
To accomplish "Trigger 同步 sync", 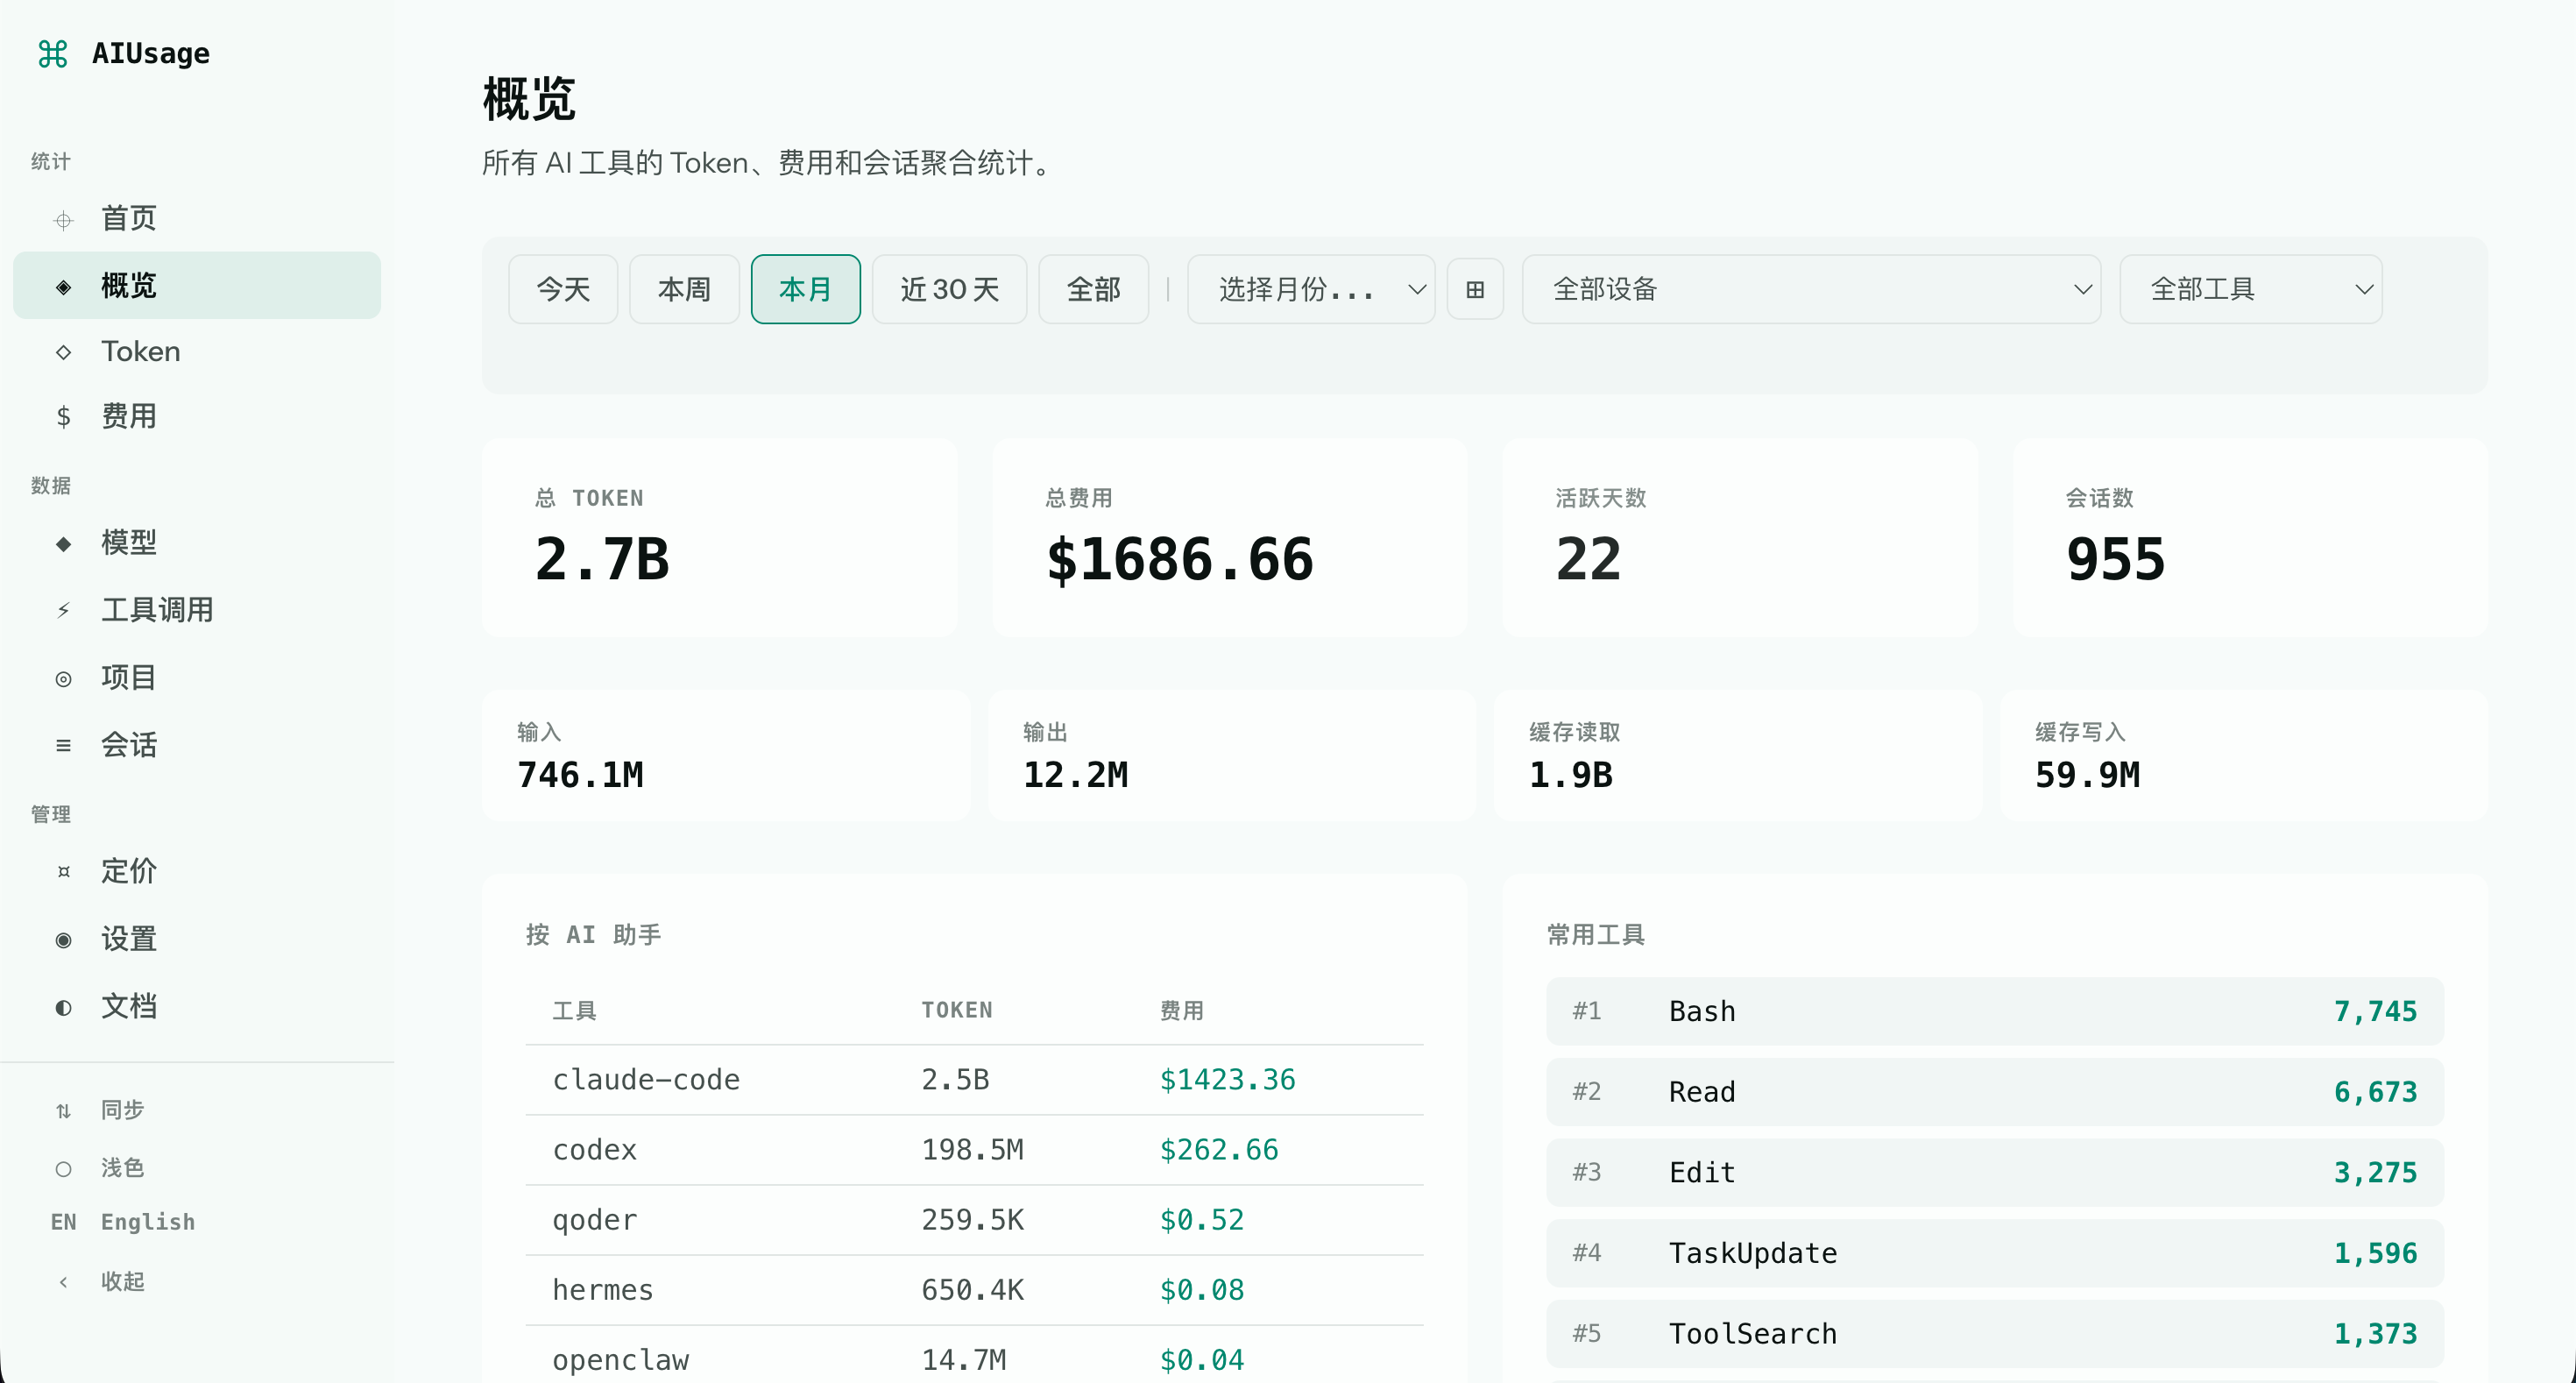I will 197,1110.
